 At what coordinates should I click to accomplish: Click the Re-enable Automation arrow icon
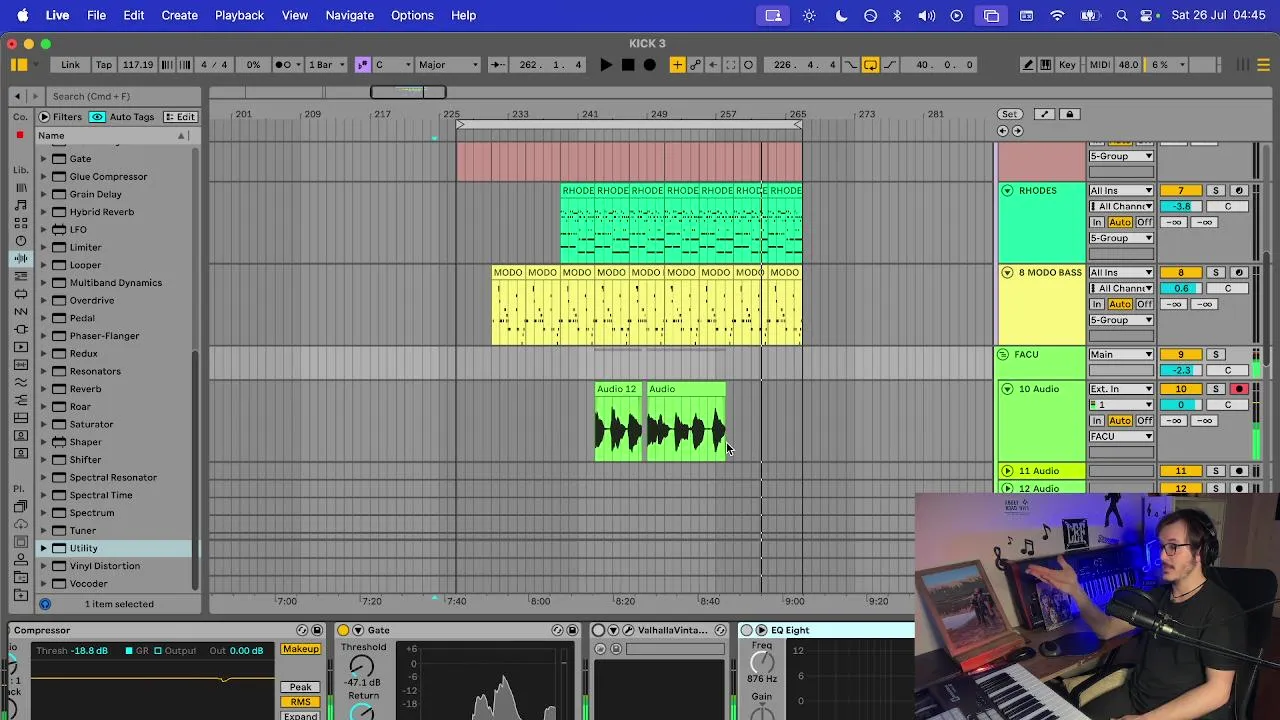pos(713,65)
